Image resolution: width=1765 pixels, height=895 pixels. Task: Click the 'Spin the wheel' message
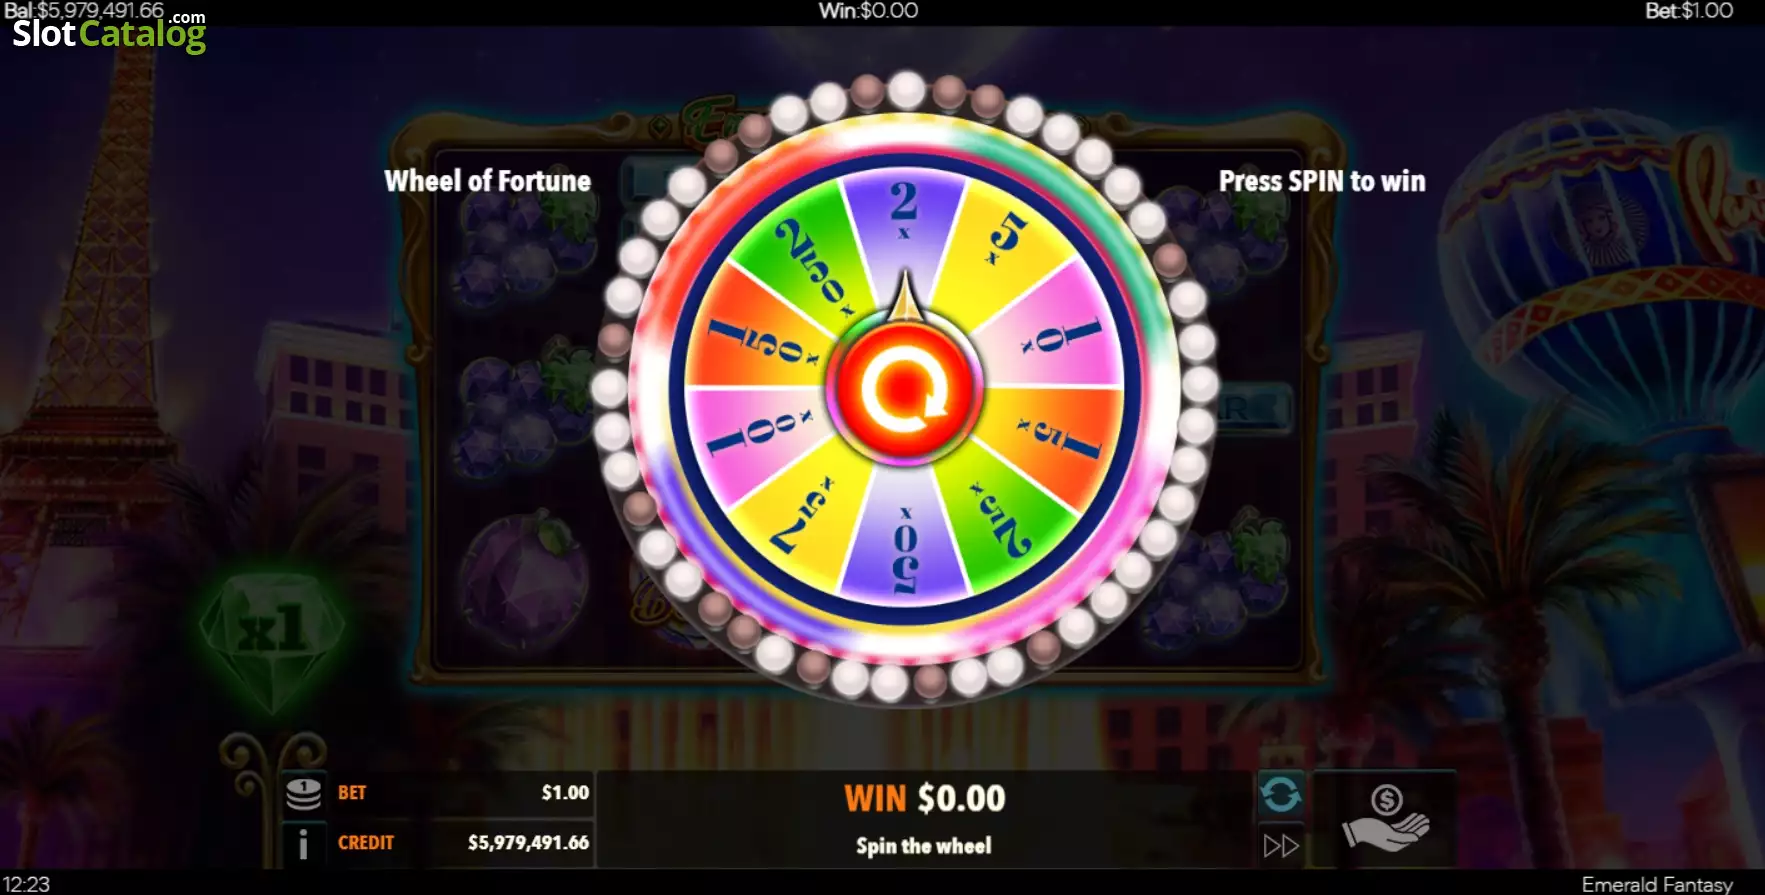click(x=924, y=846)
